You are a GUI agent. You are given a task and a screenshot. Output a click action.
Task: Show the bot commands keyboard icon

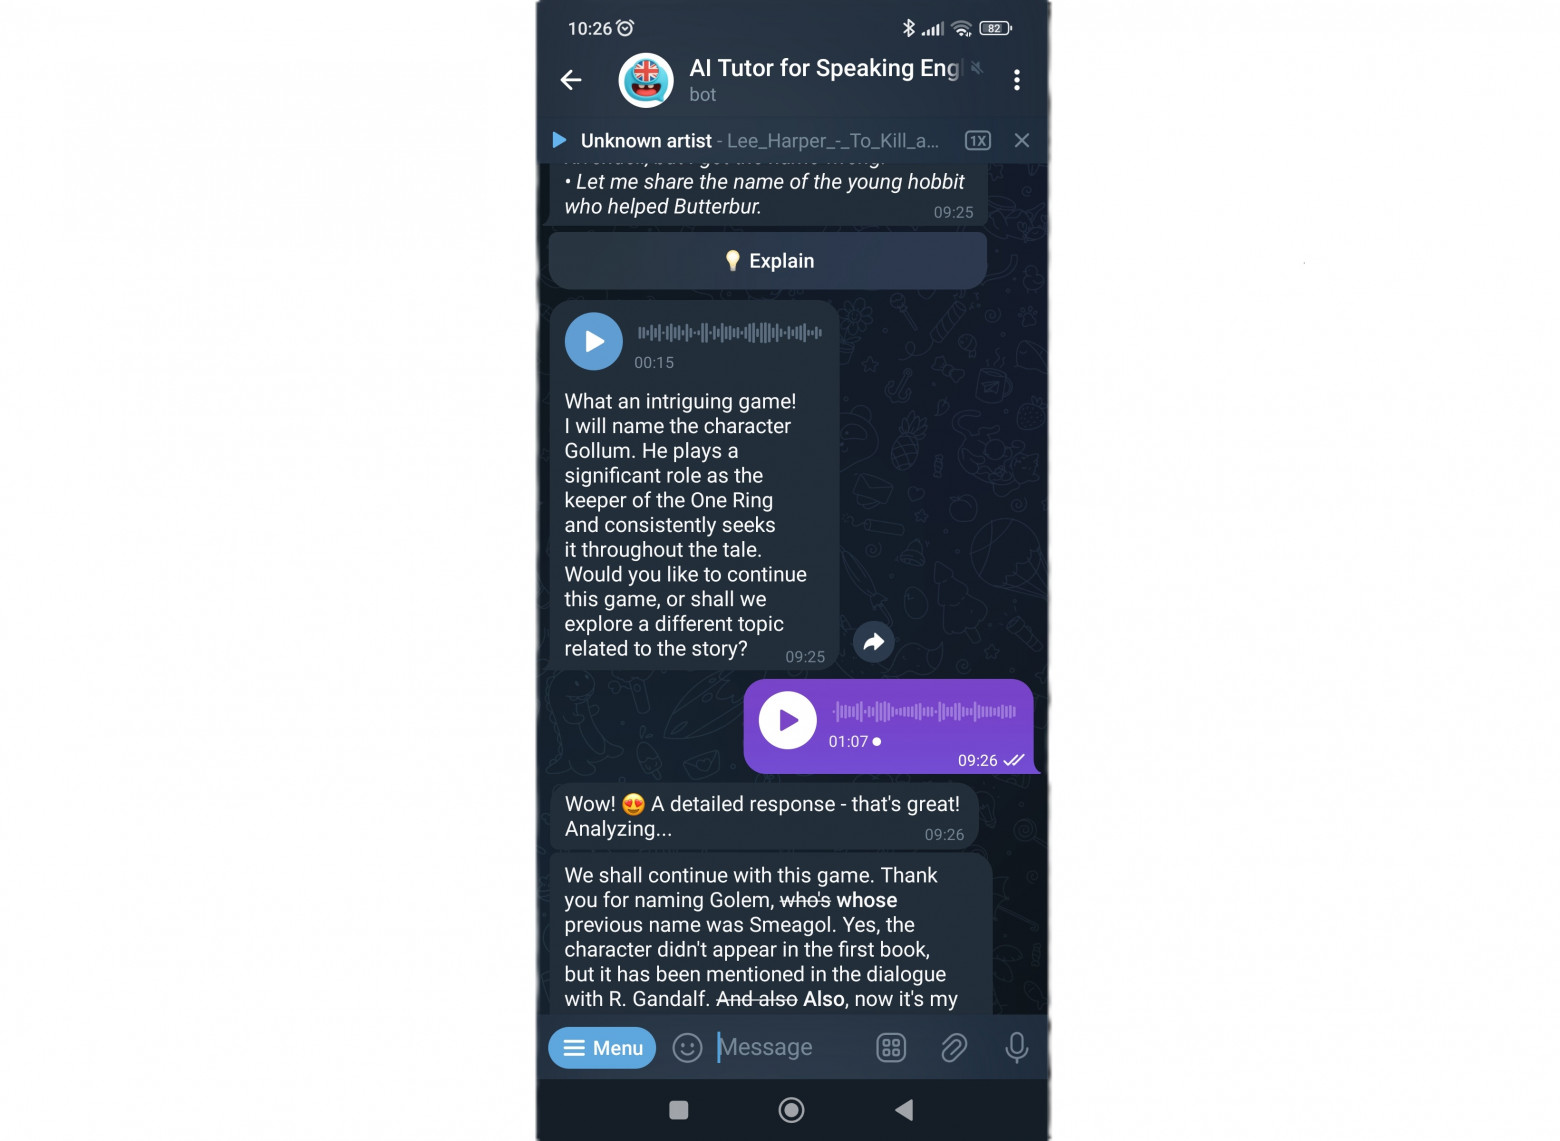pos(891,1048)
